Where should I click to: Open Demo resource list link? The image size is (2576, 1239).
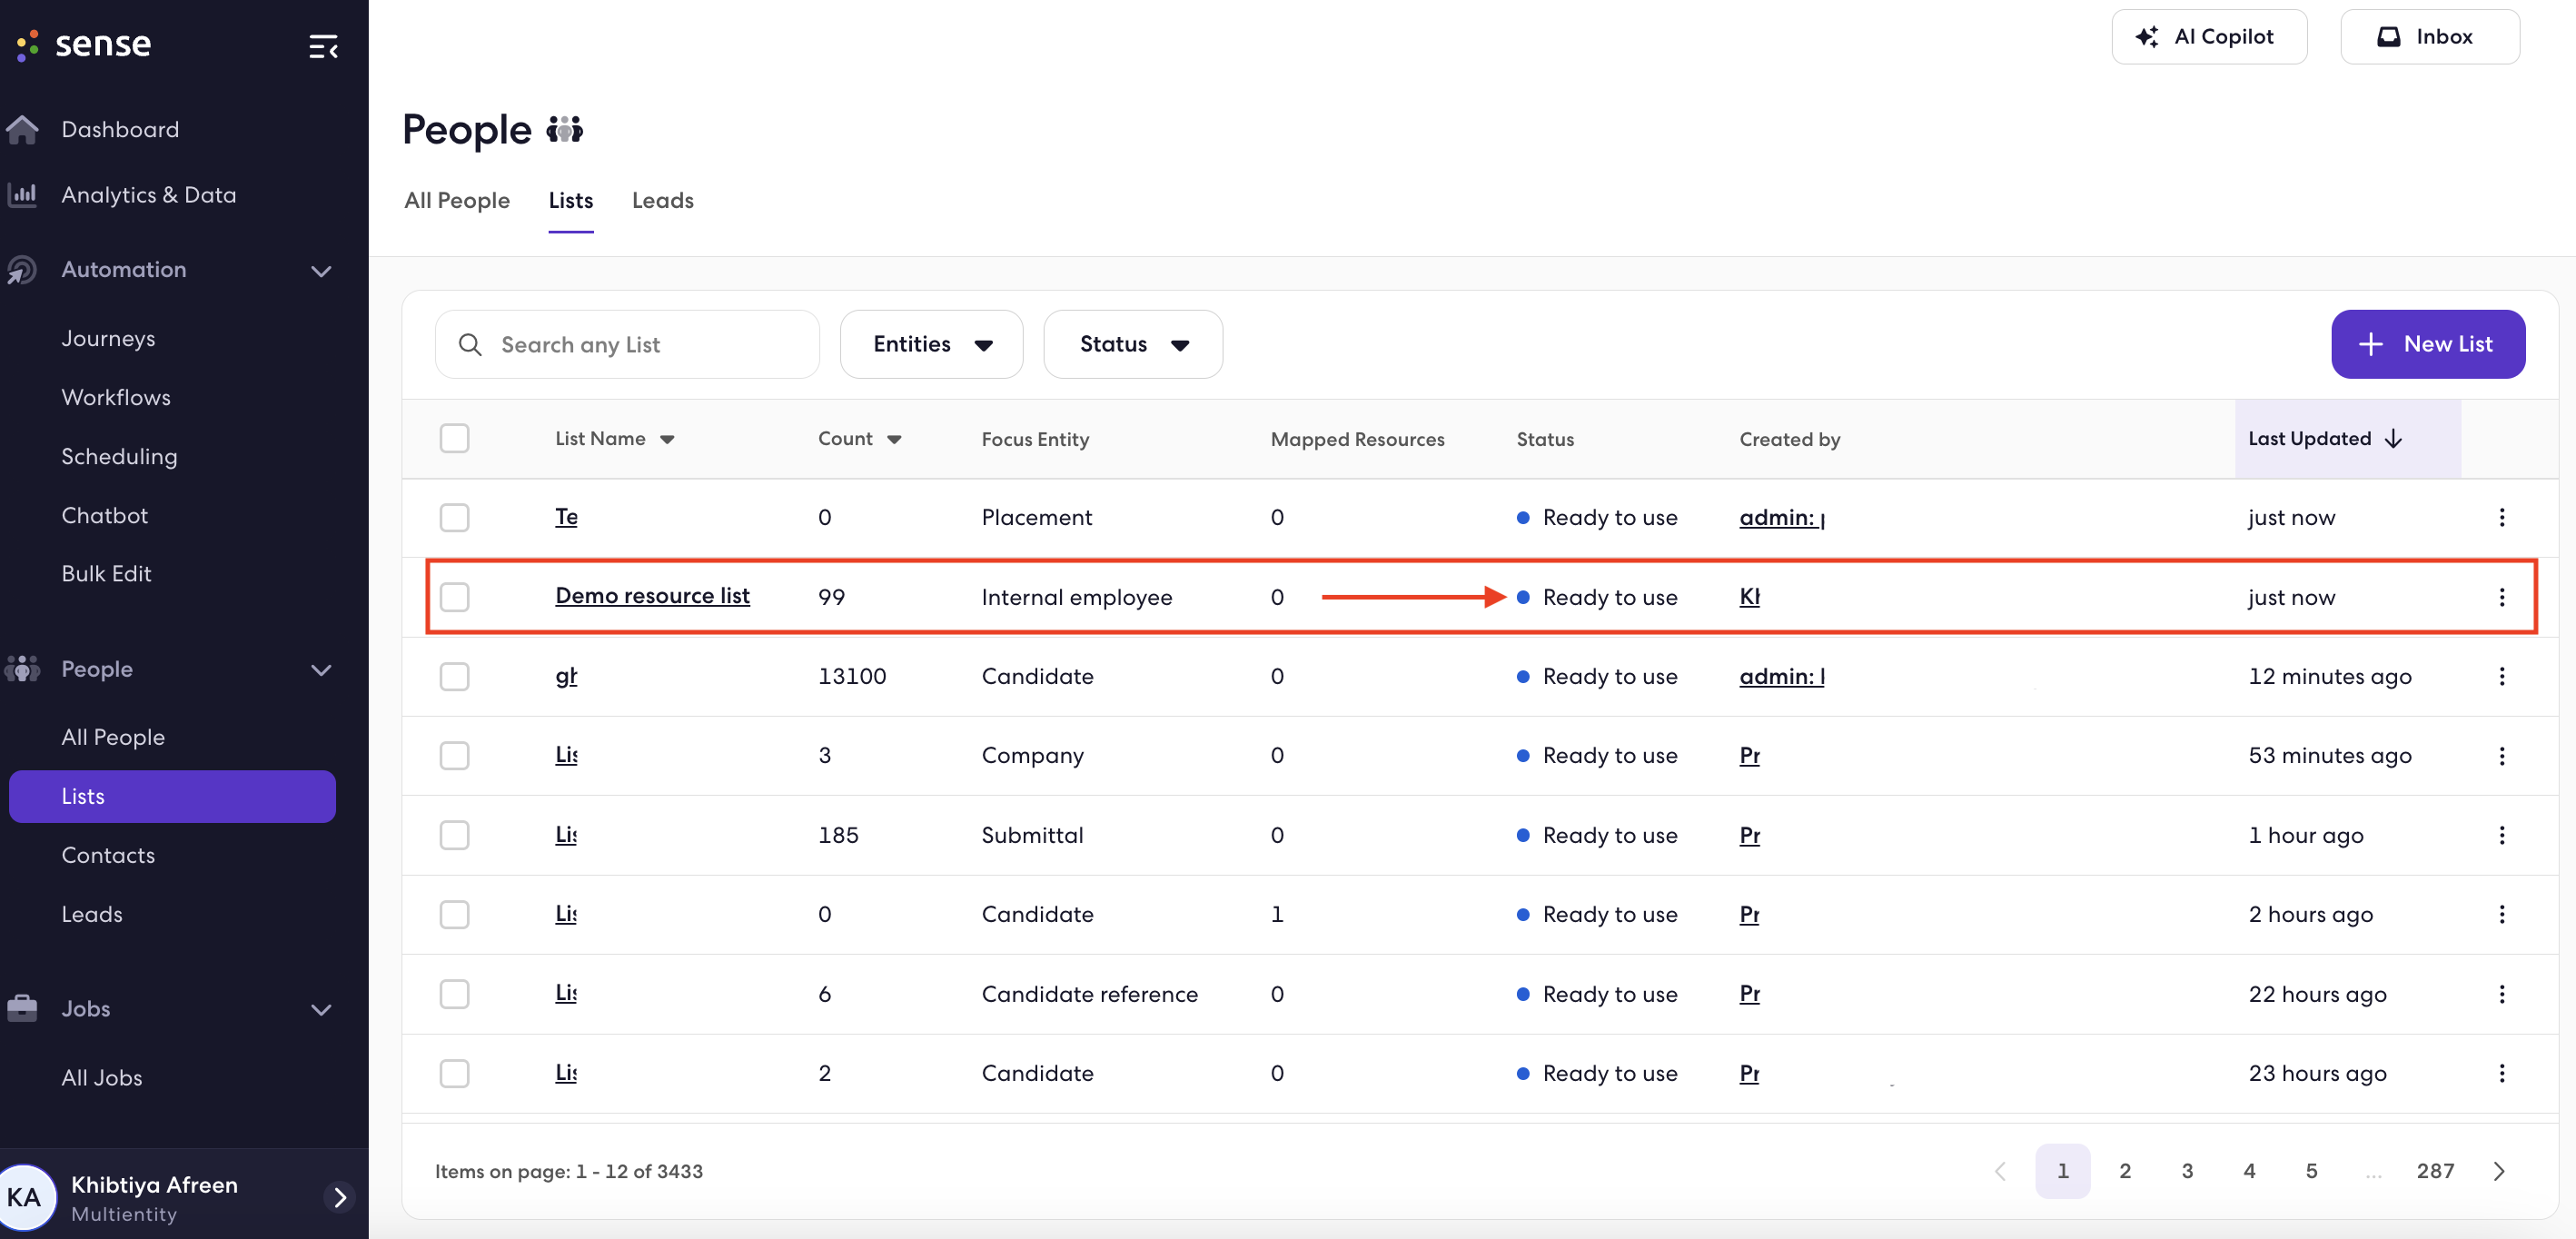652,596
